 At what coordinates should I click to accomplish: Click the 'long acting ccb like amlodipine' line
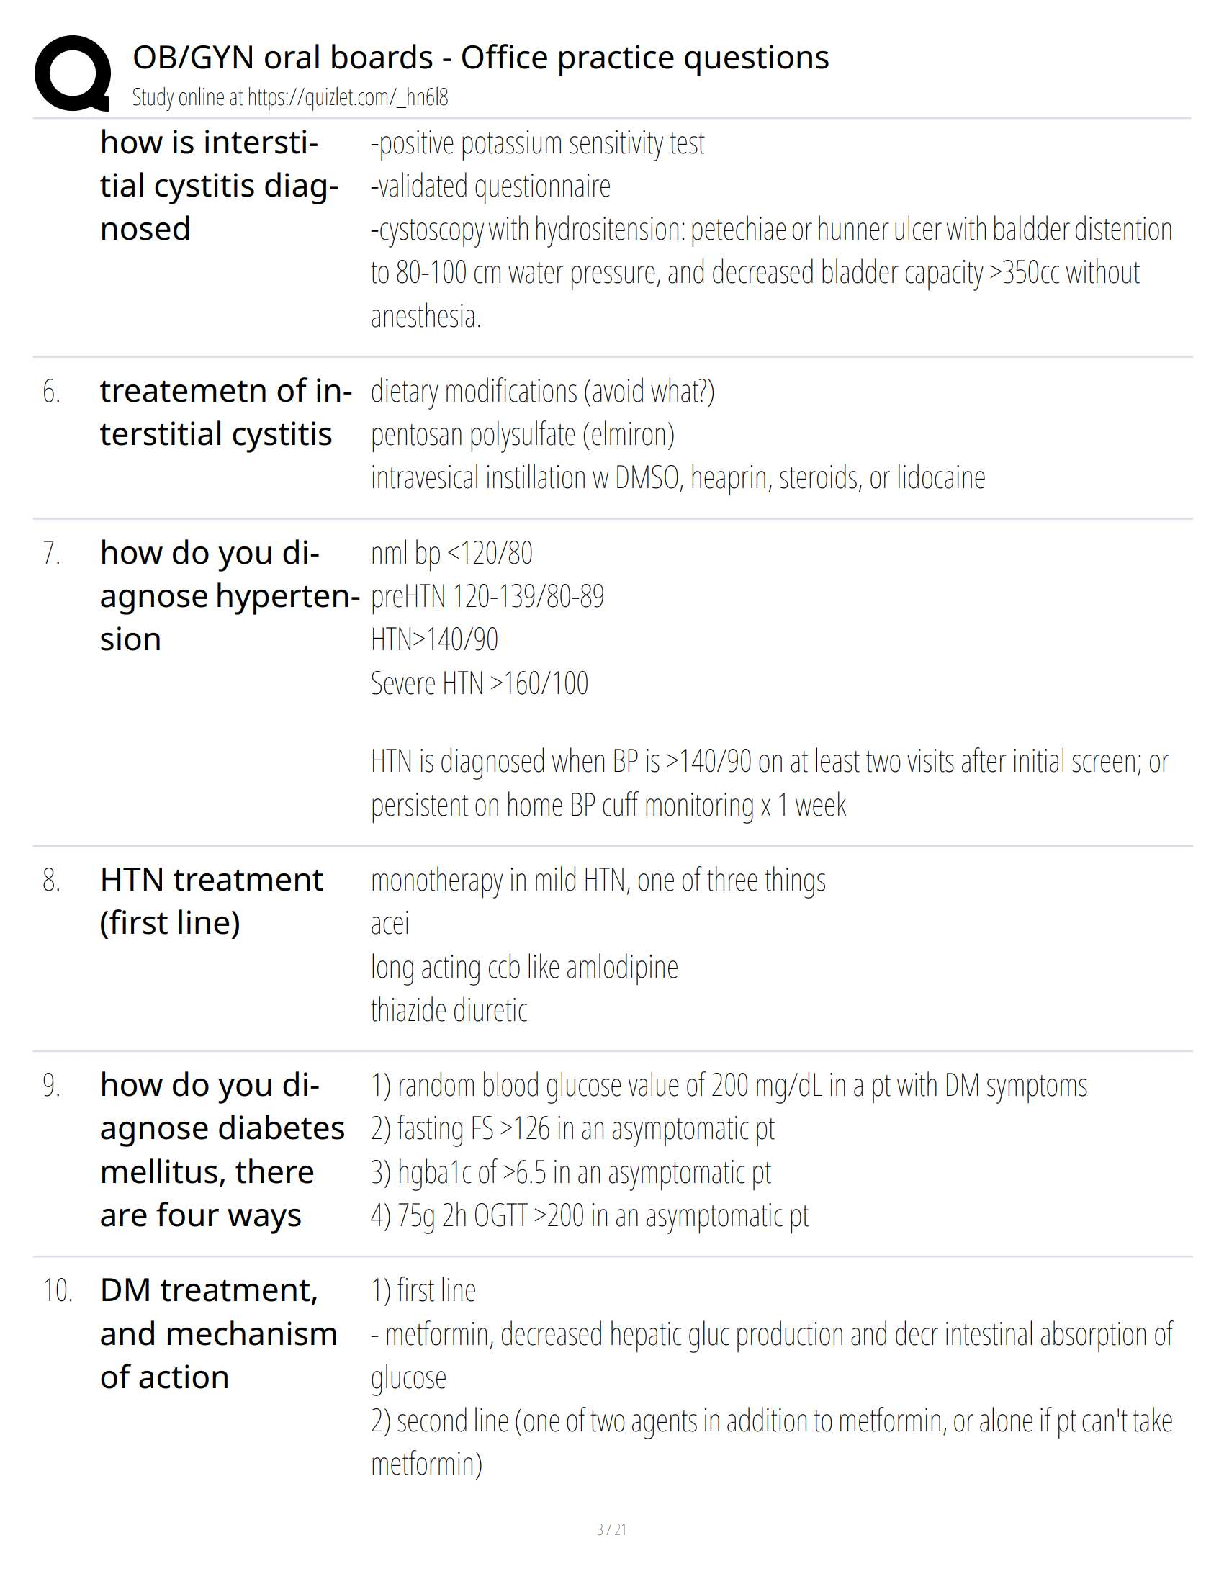point(524,967)
